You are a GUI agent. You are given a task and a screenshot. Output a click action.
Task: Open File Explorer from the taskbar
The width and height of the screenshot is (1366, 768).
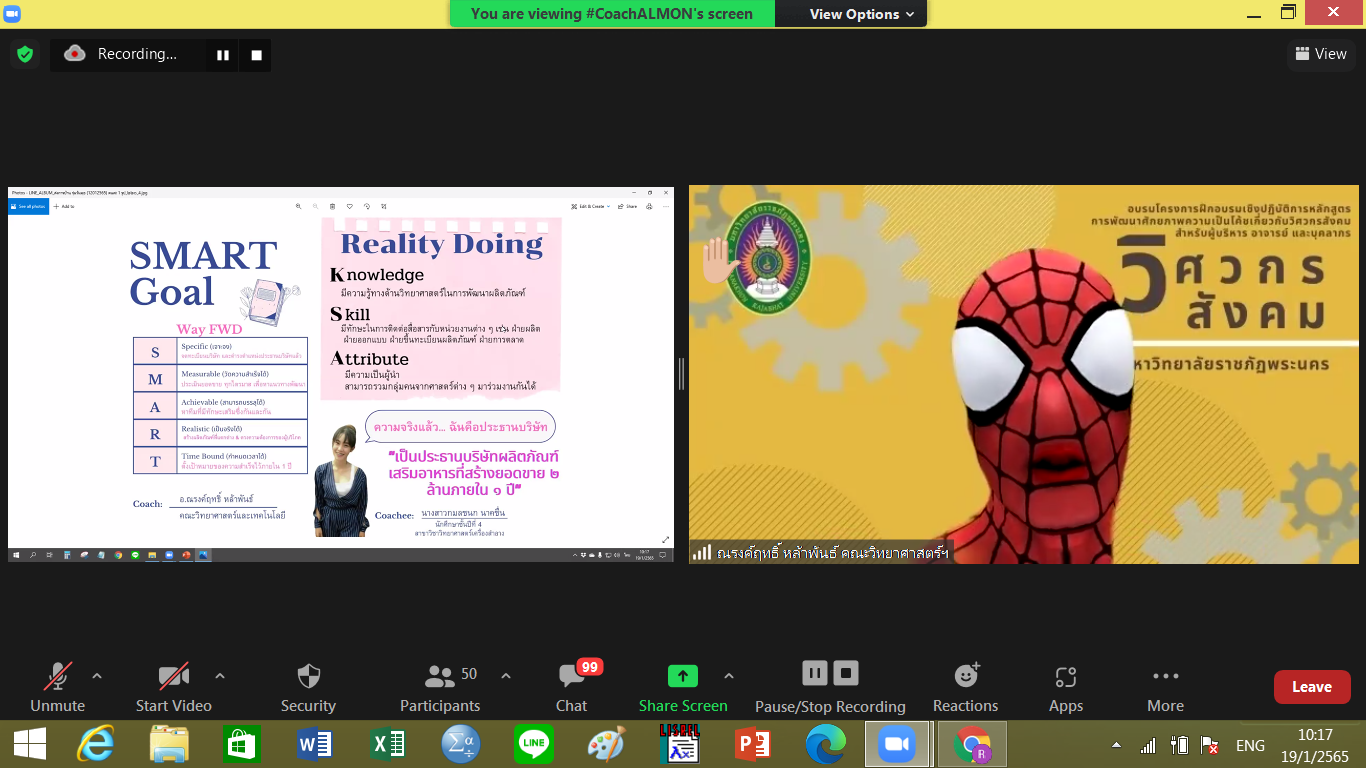point(169,744)
